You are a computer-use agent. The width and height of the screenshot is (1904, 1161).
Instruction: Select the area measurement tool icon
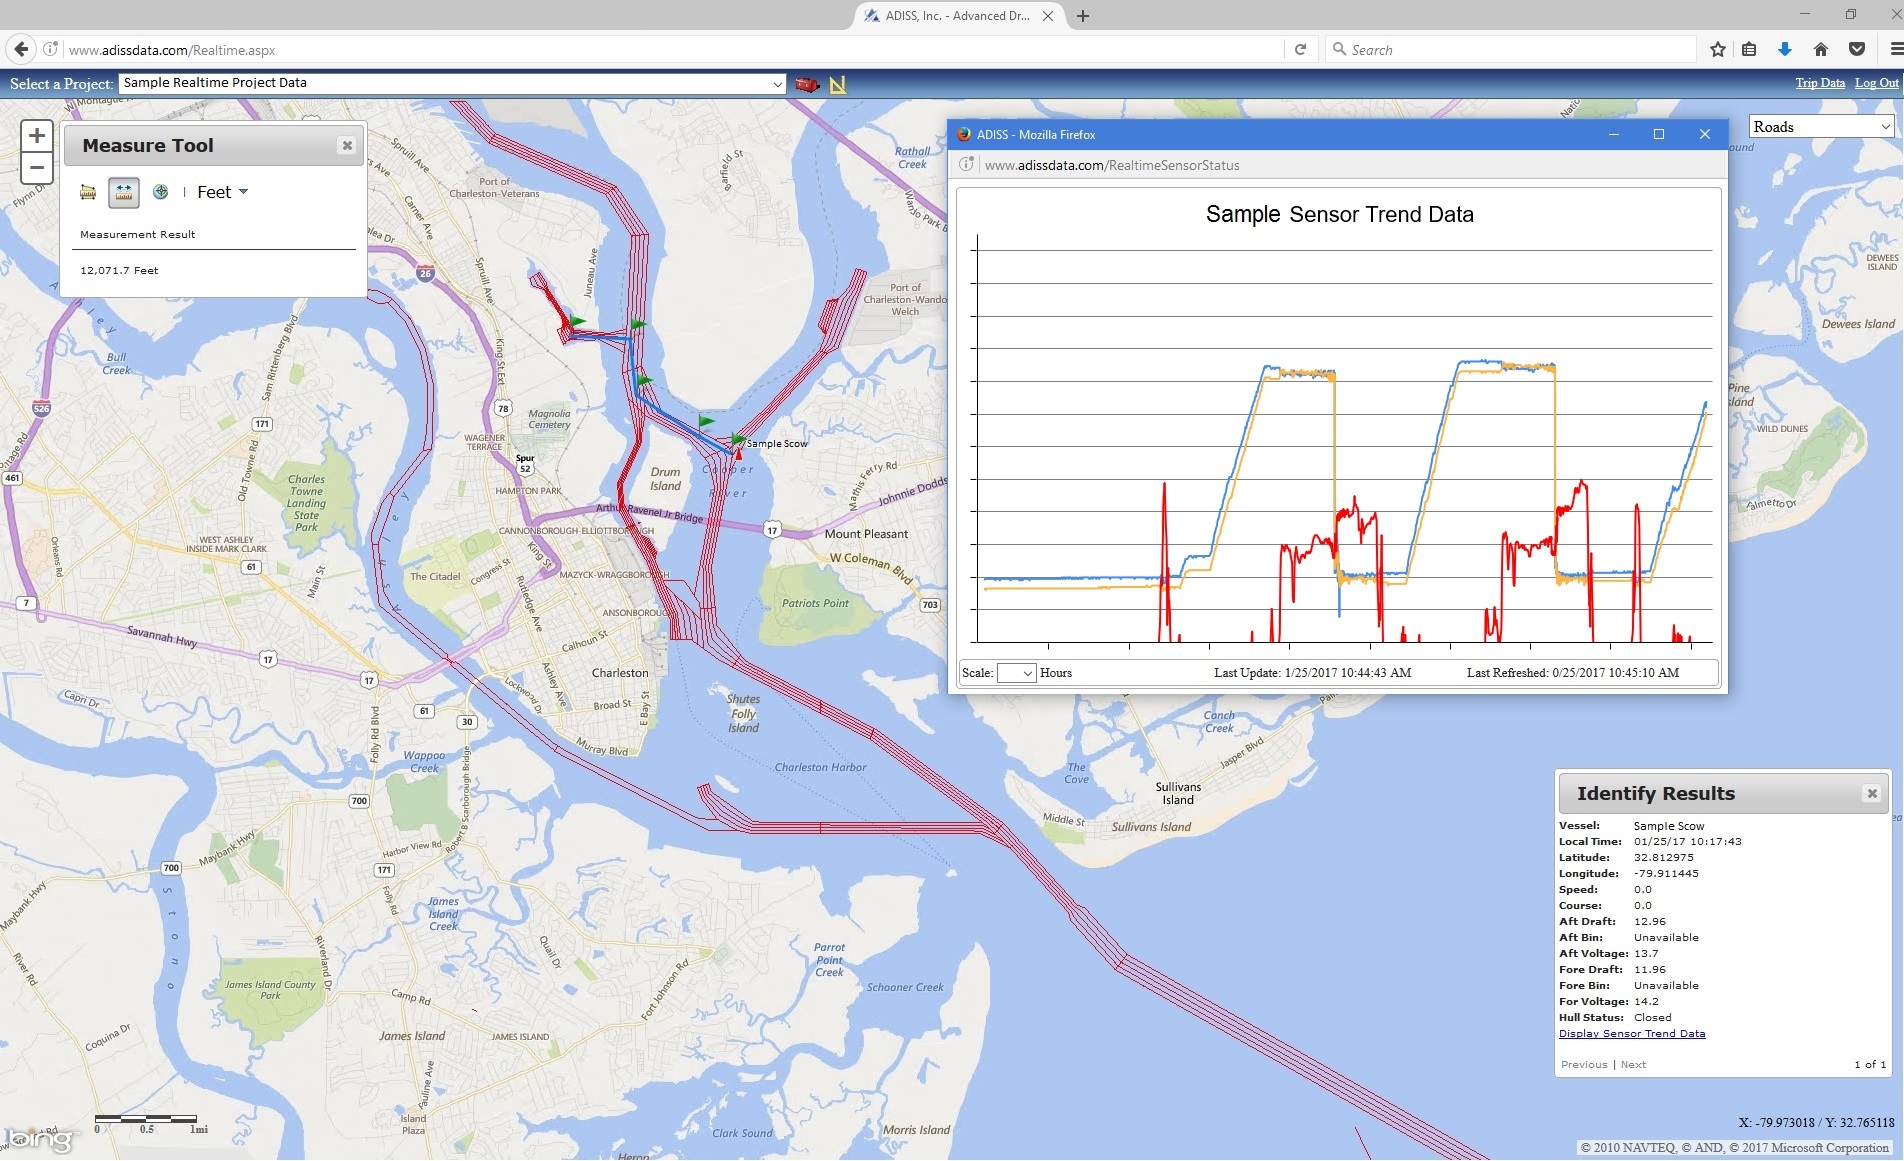(88, 192)
